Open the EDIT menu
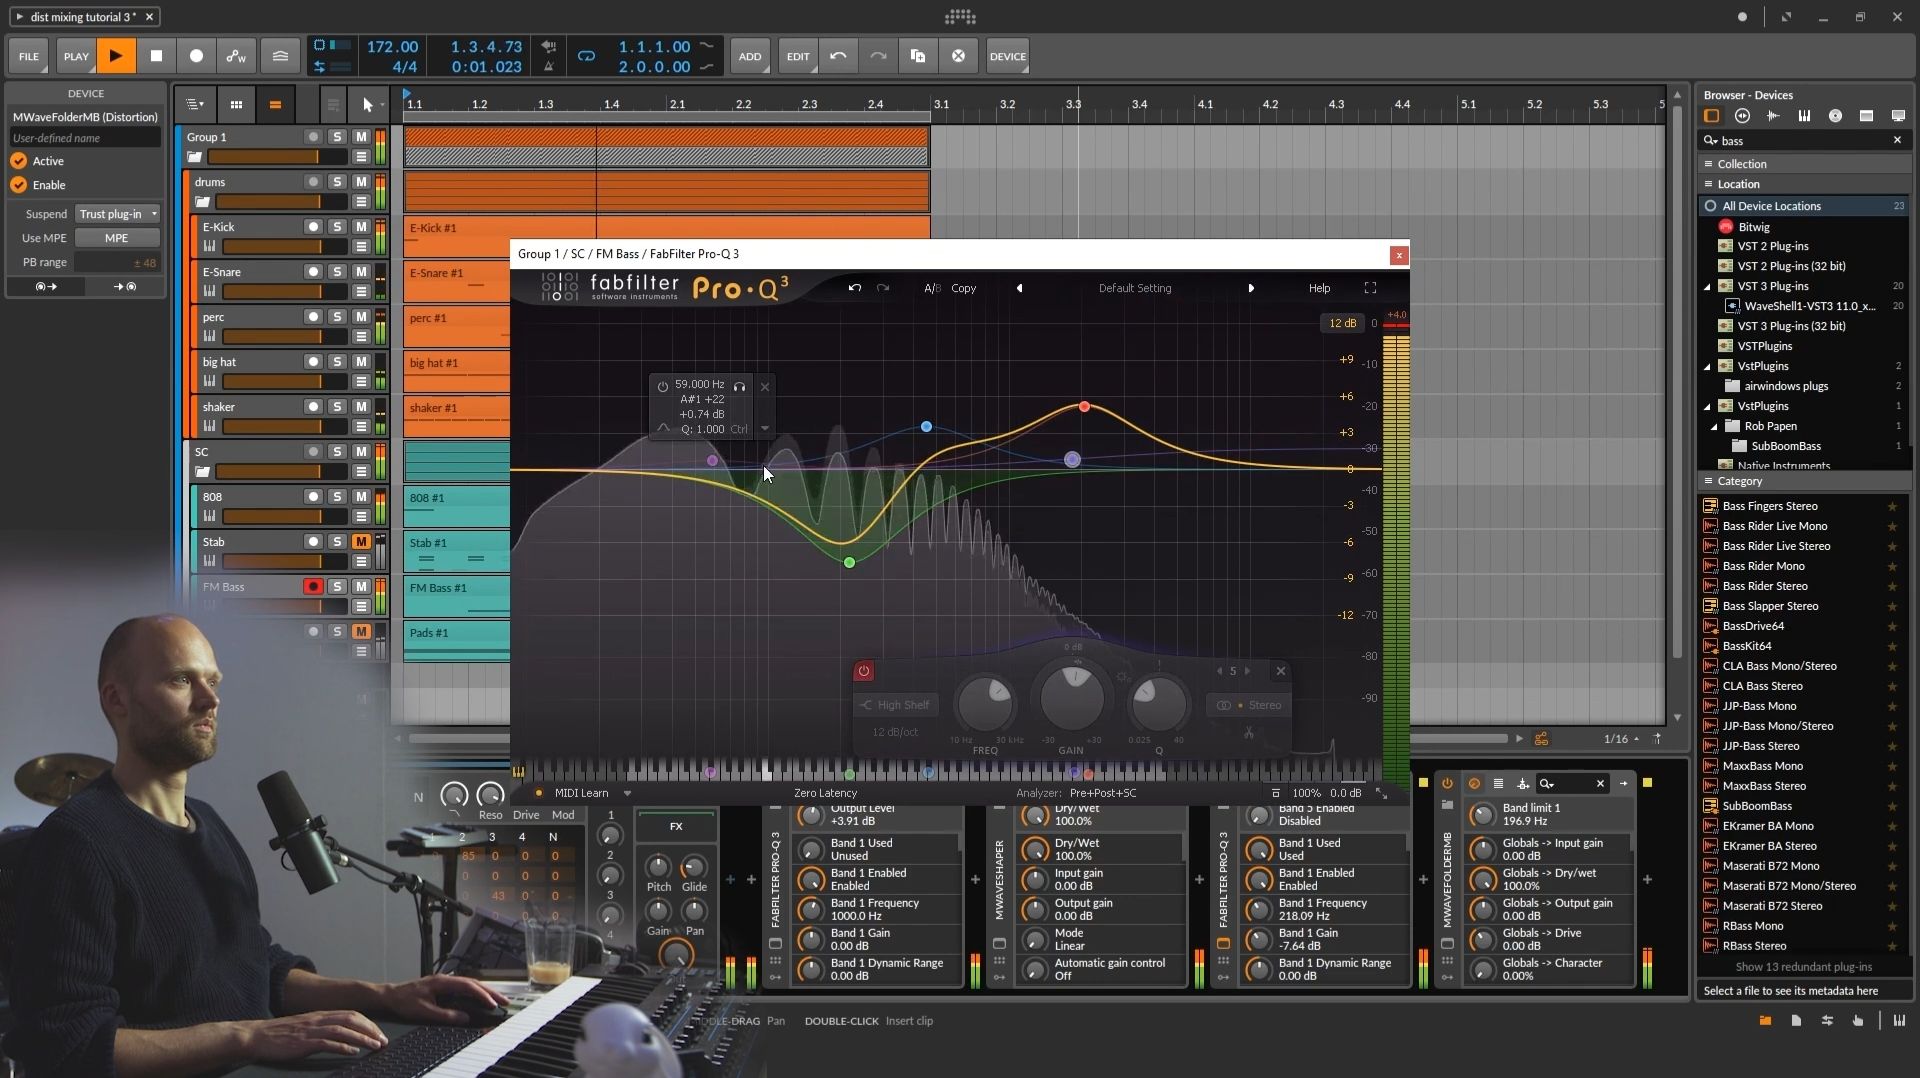Image resolution: width=1920 pixels, height=1078 pixels. pos(798,56)
